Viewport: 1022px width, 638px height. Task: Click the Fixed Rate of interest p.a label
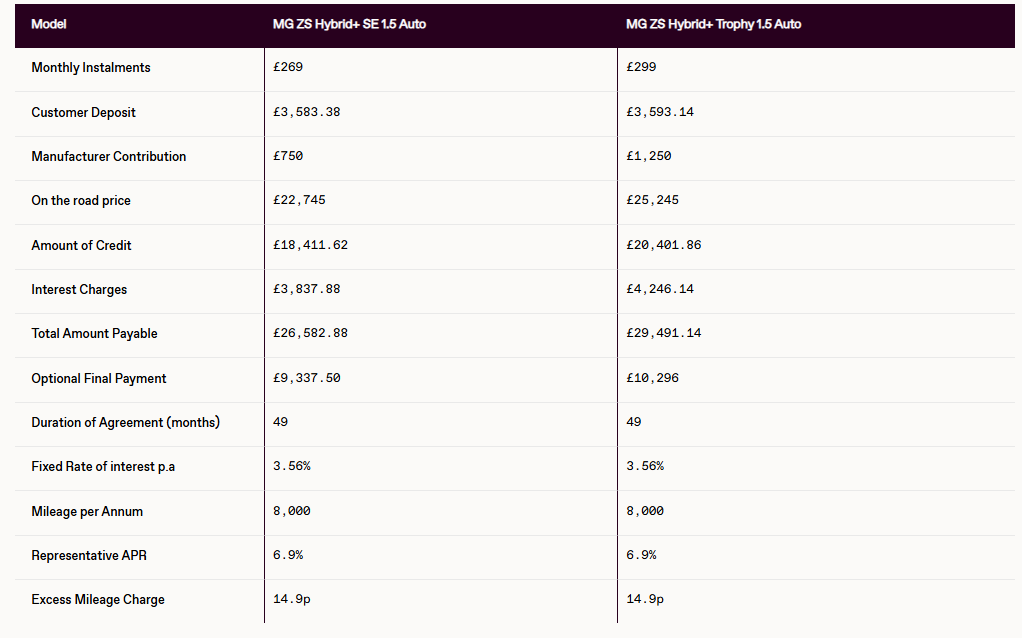coord(103,467)
